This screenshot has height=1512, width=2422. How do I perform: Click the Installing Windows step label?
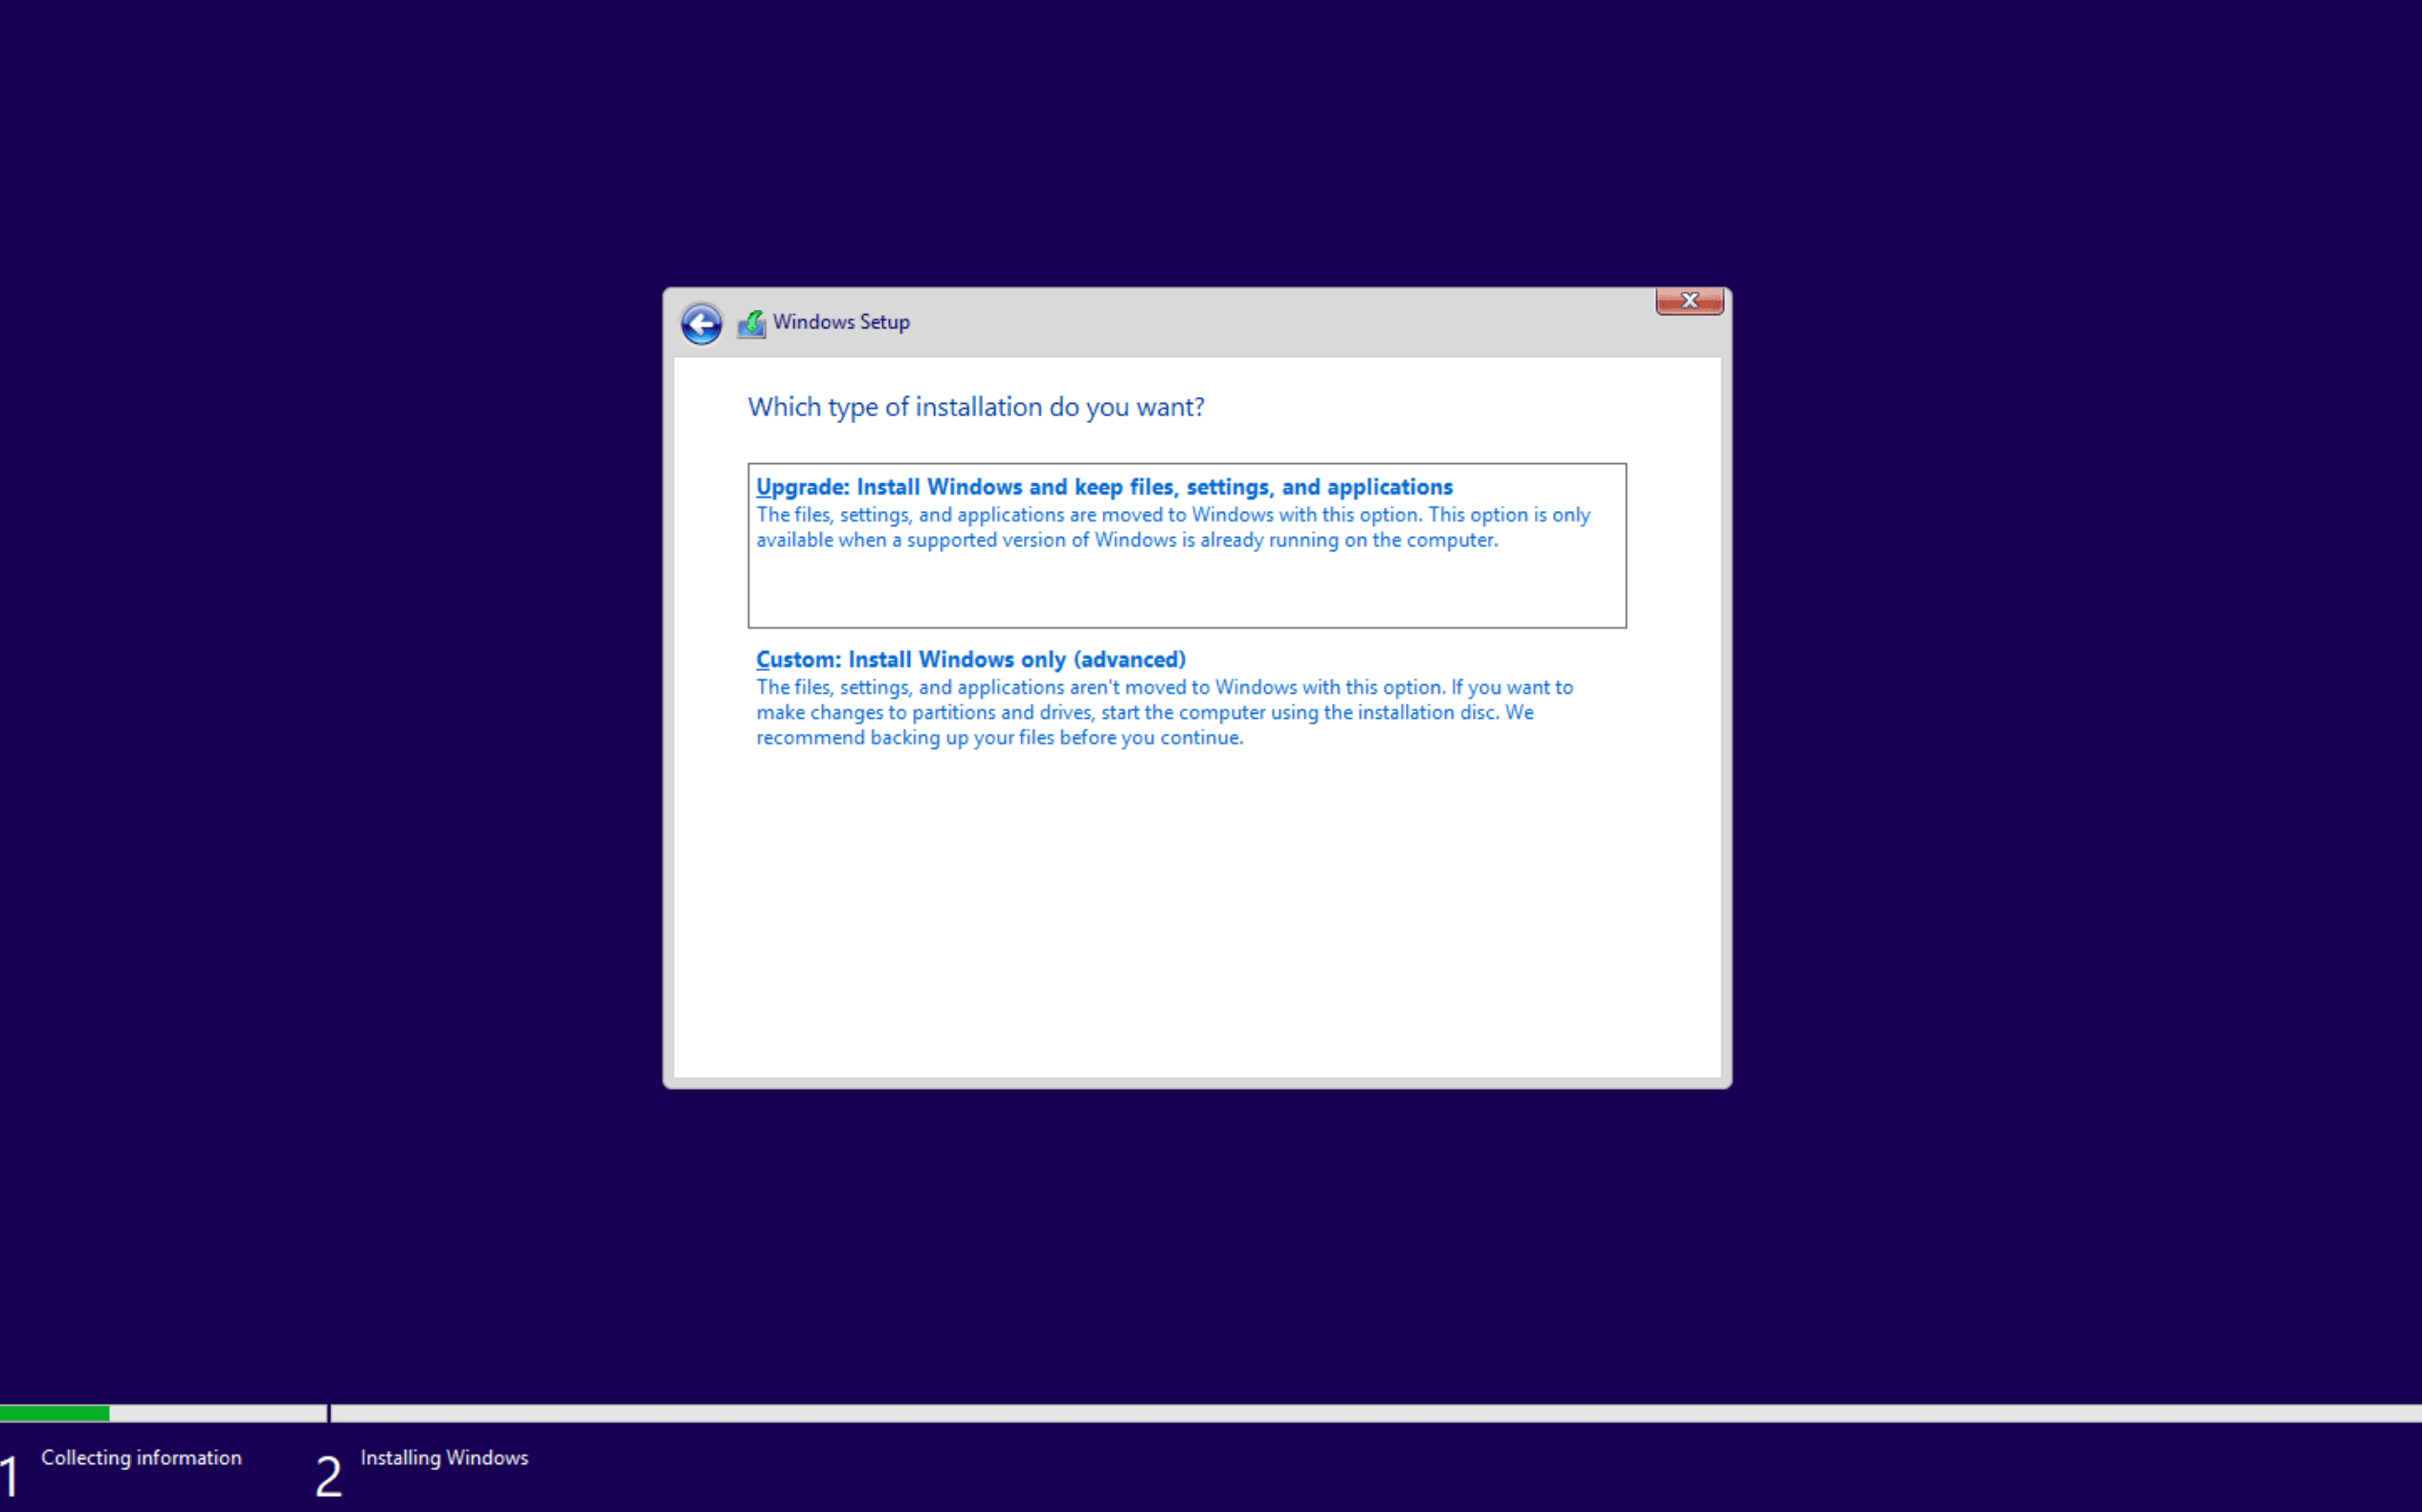(444, 1458)
